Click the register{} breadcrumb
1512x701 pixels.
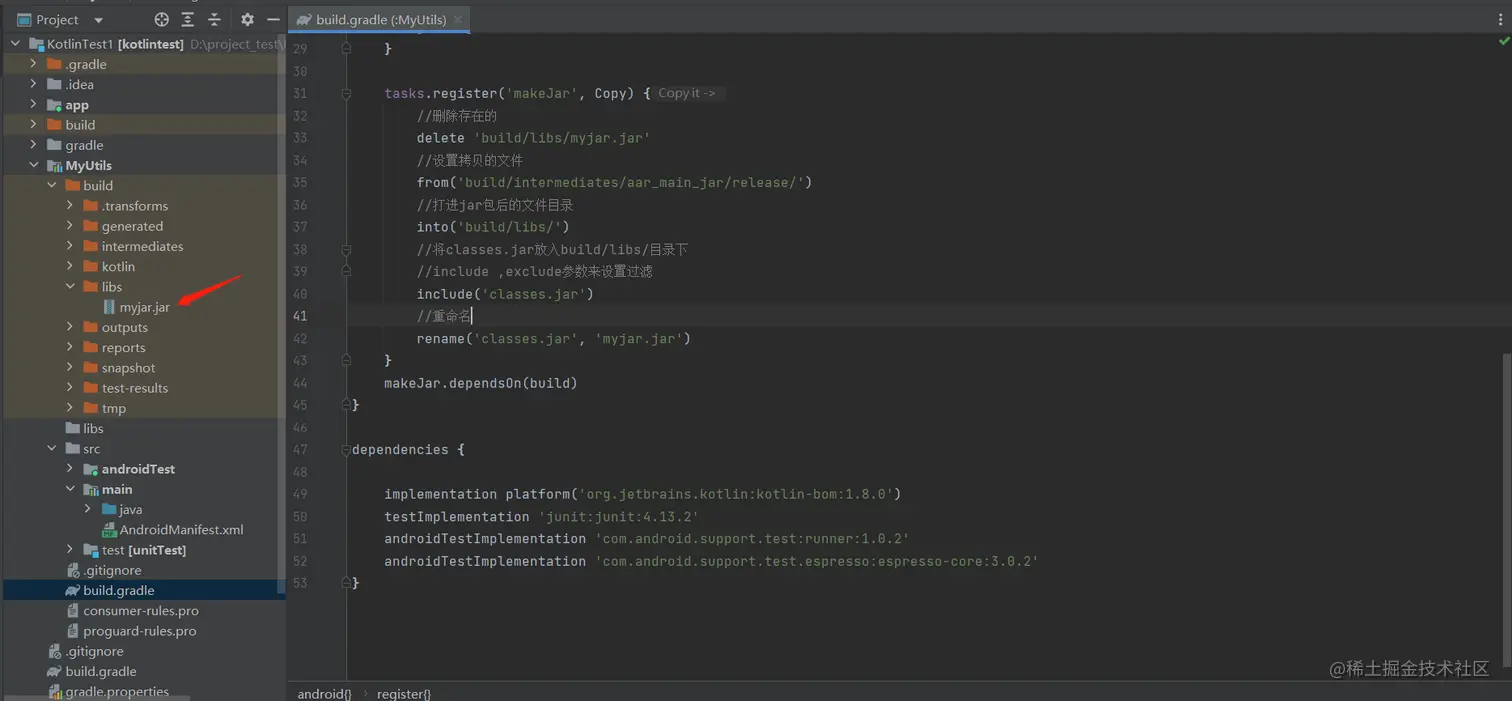[x=404, y=693]
